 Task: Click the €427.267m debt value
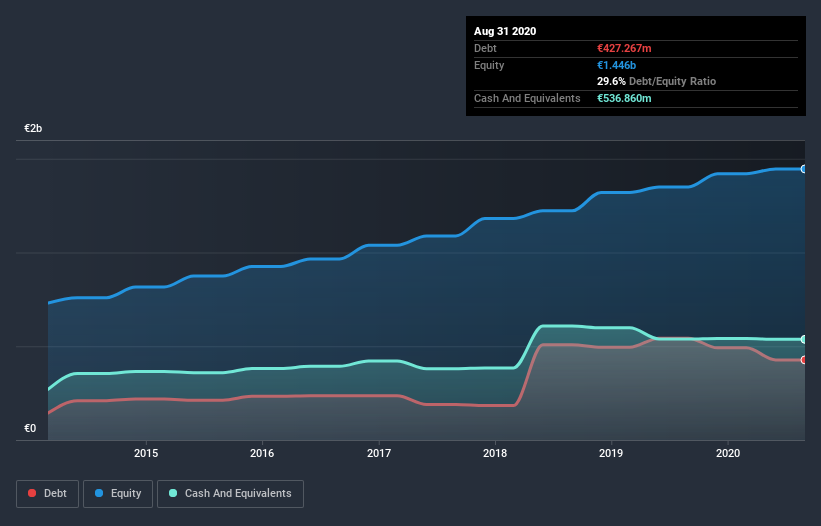tap(624, 48)
